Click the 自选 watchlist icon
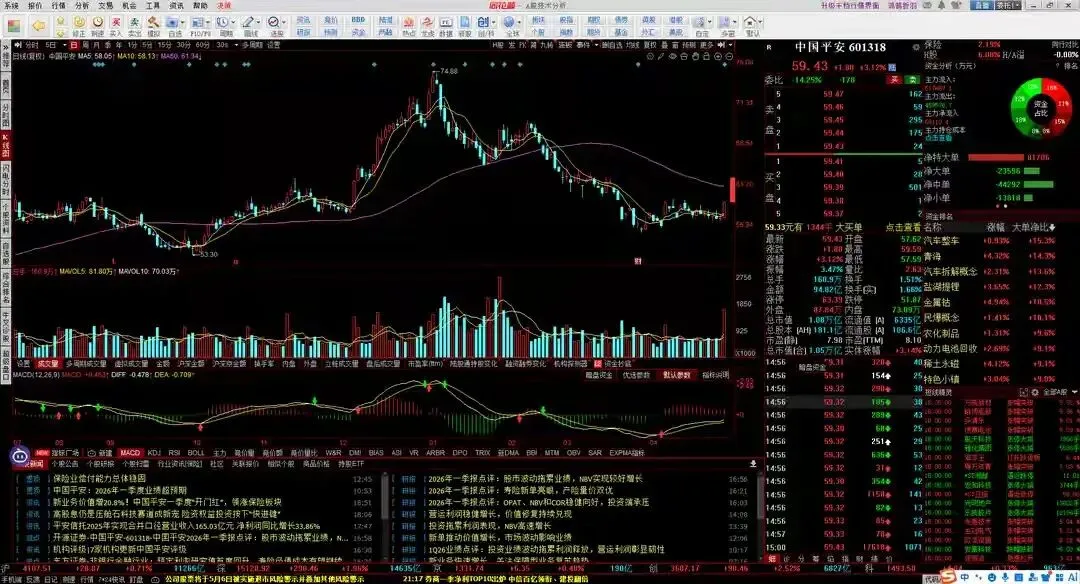Viewport: 1080px width, 584px height. (x=172, y=23)
